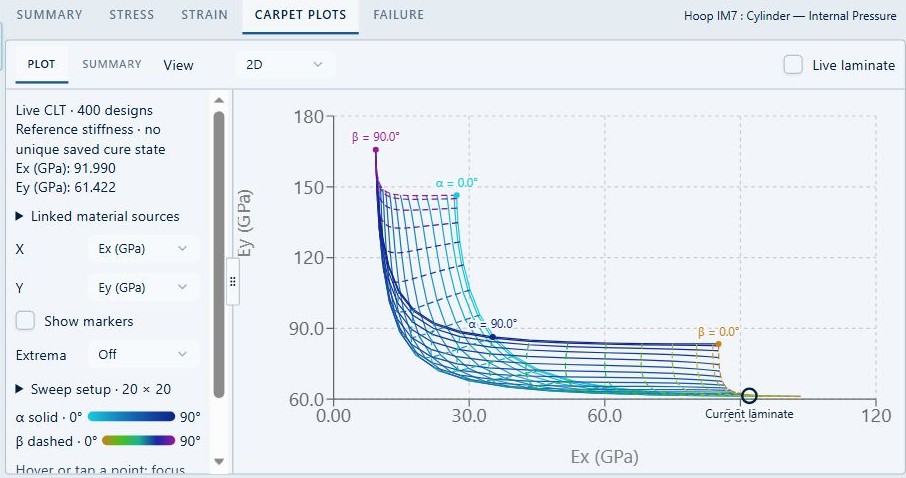Enable the Live laminate checkbox
This screenshot has height=478, width=906.
pyautogui.click(x=793, y=65)
